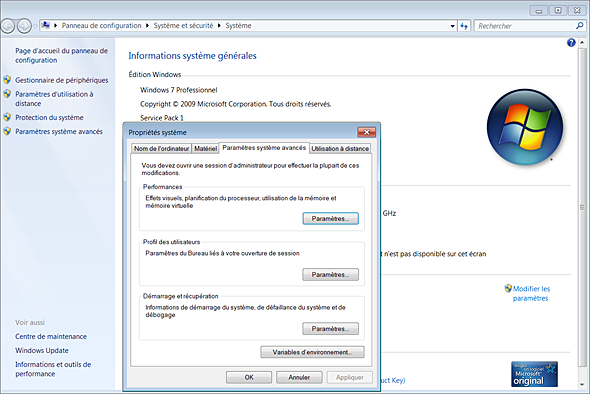Confirm with OK button
The height and width of the screenshot is (394, 590).
click(x=249, y=377)
